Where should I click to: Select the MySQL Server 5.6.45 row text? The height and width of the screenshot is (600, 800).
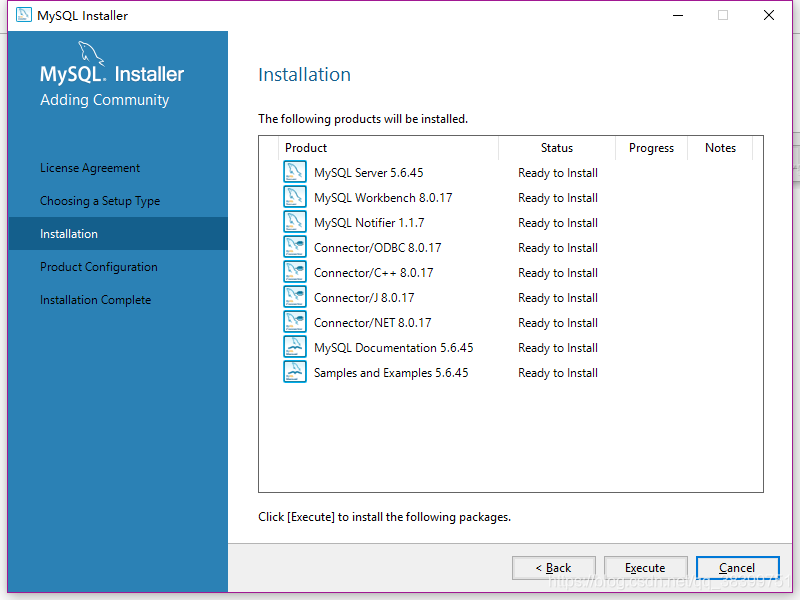point(368,173)
